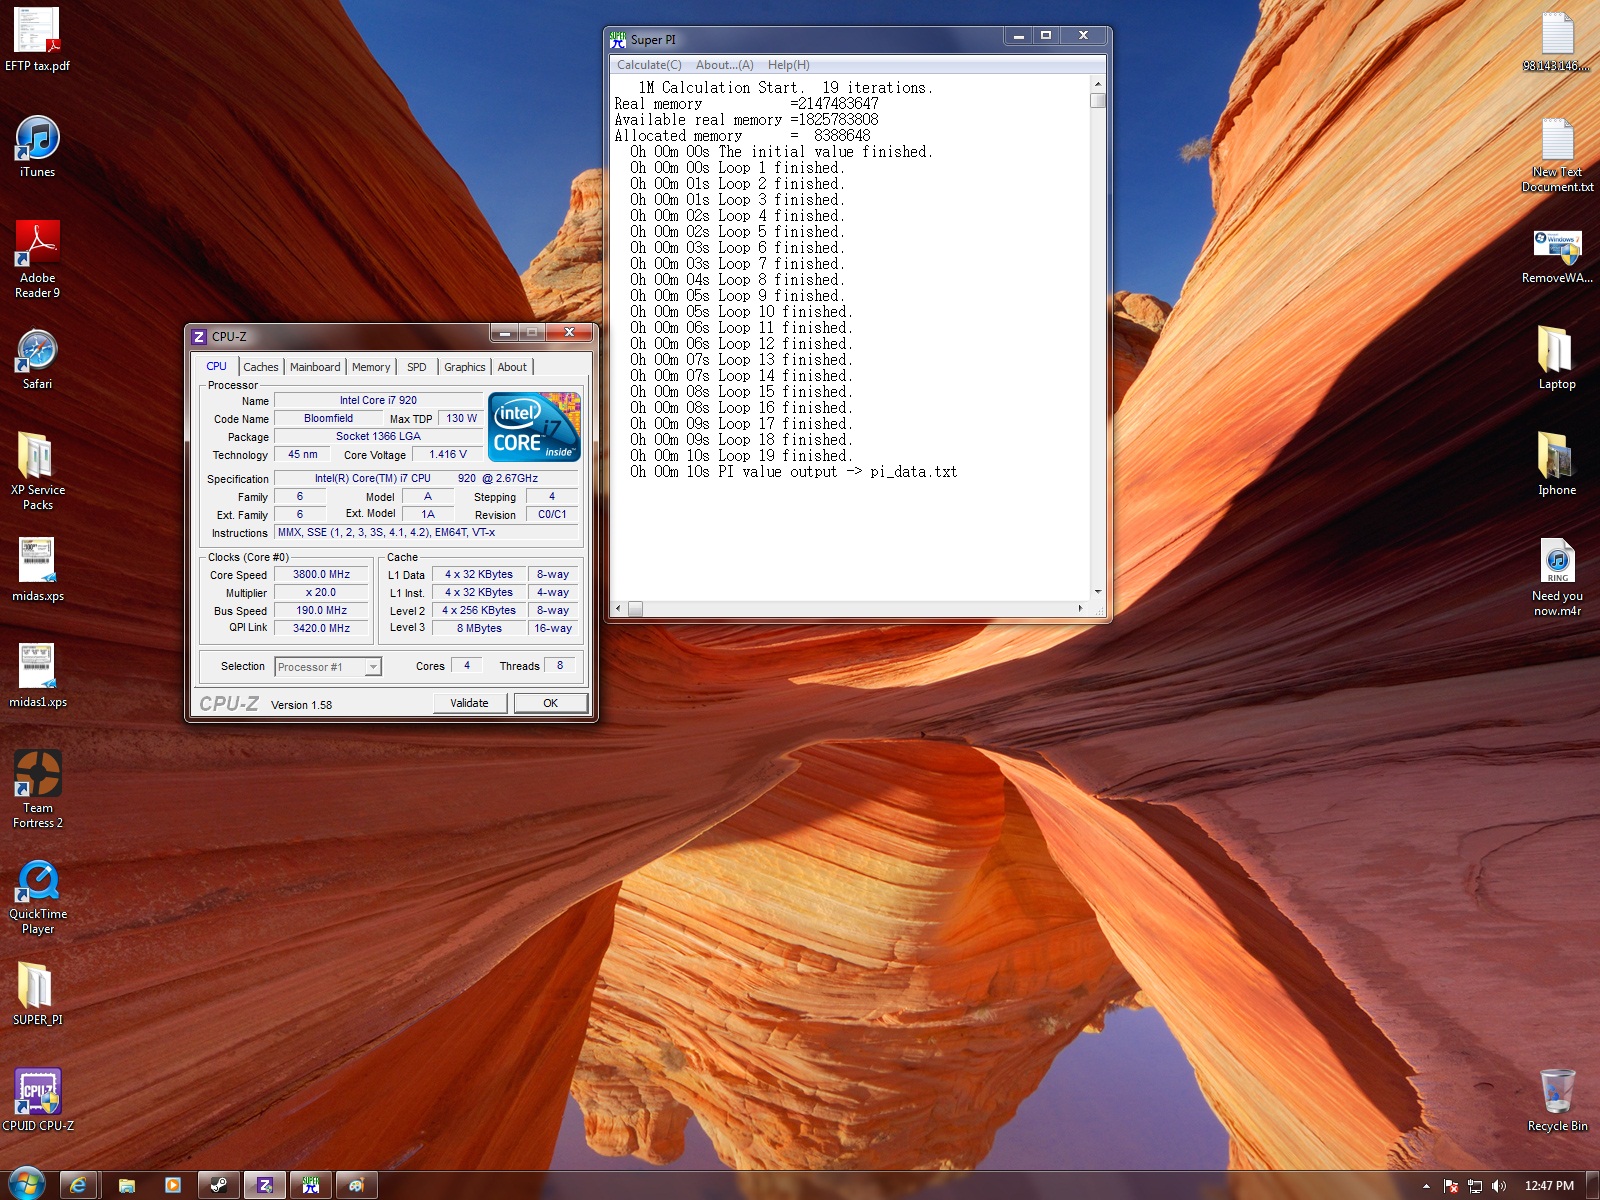The image size is (1600, 1200).
Task: Open iTunes desktop shortcut
Action: point(37,141)
